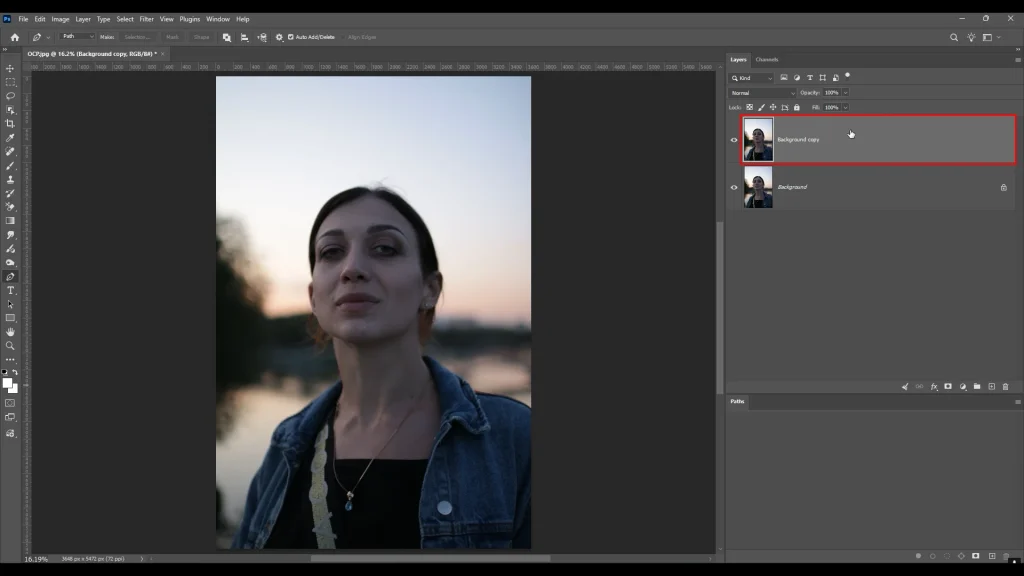Switch to the Channels tab

767,59
